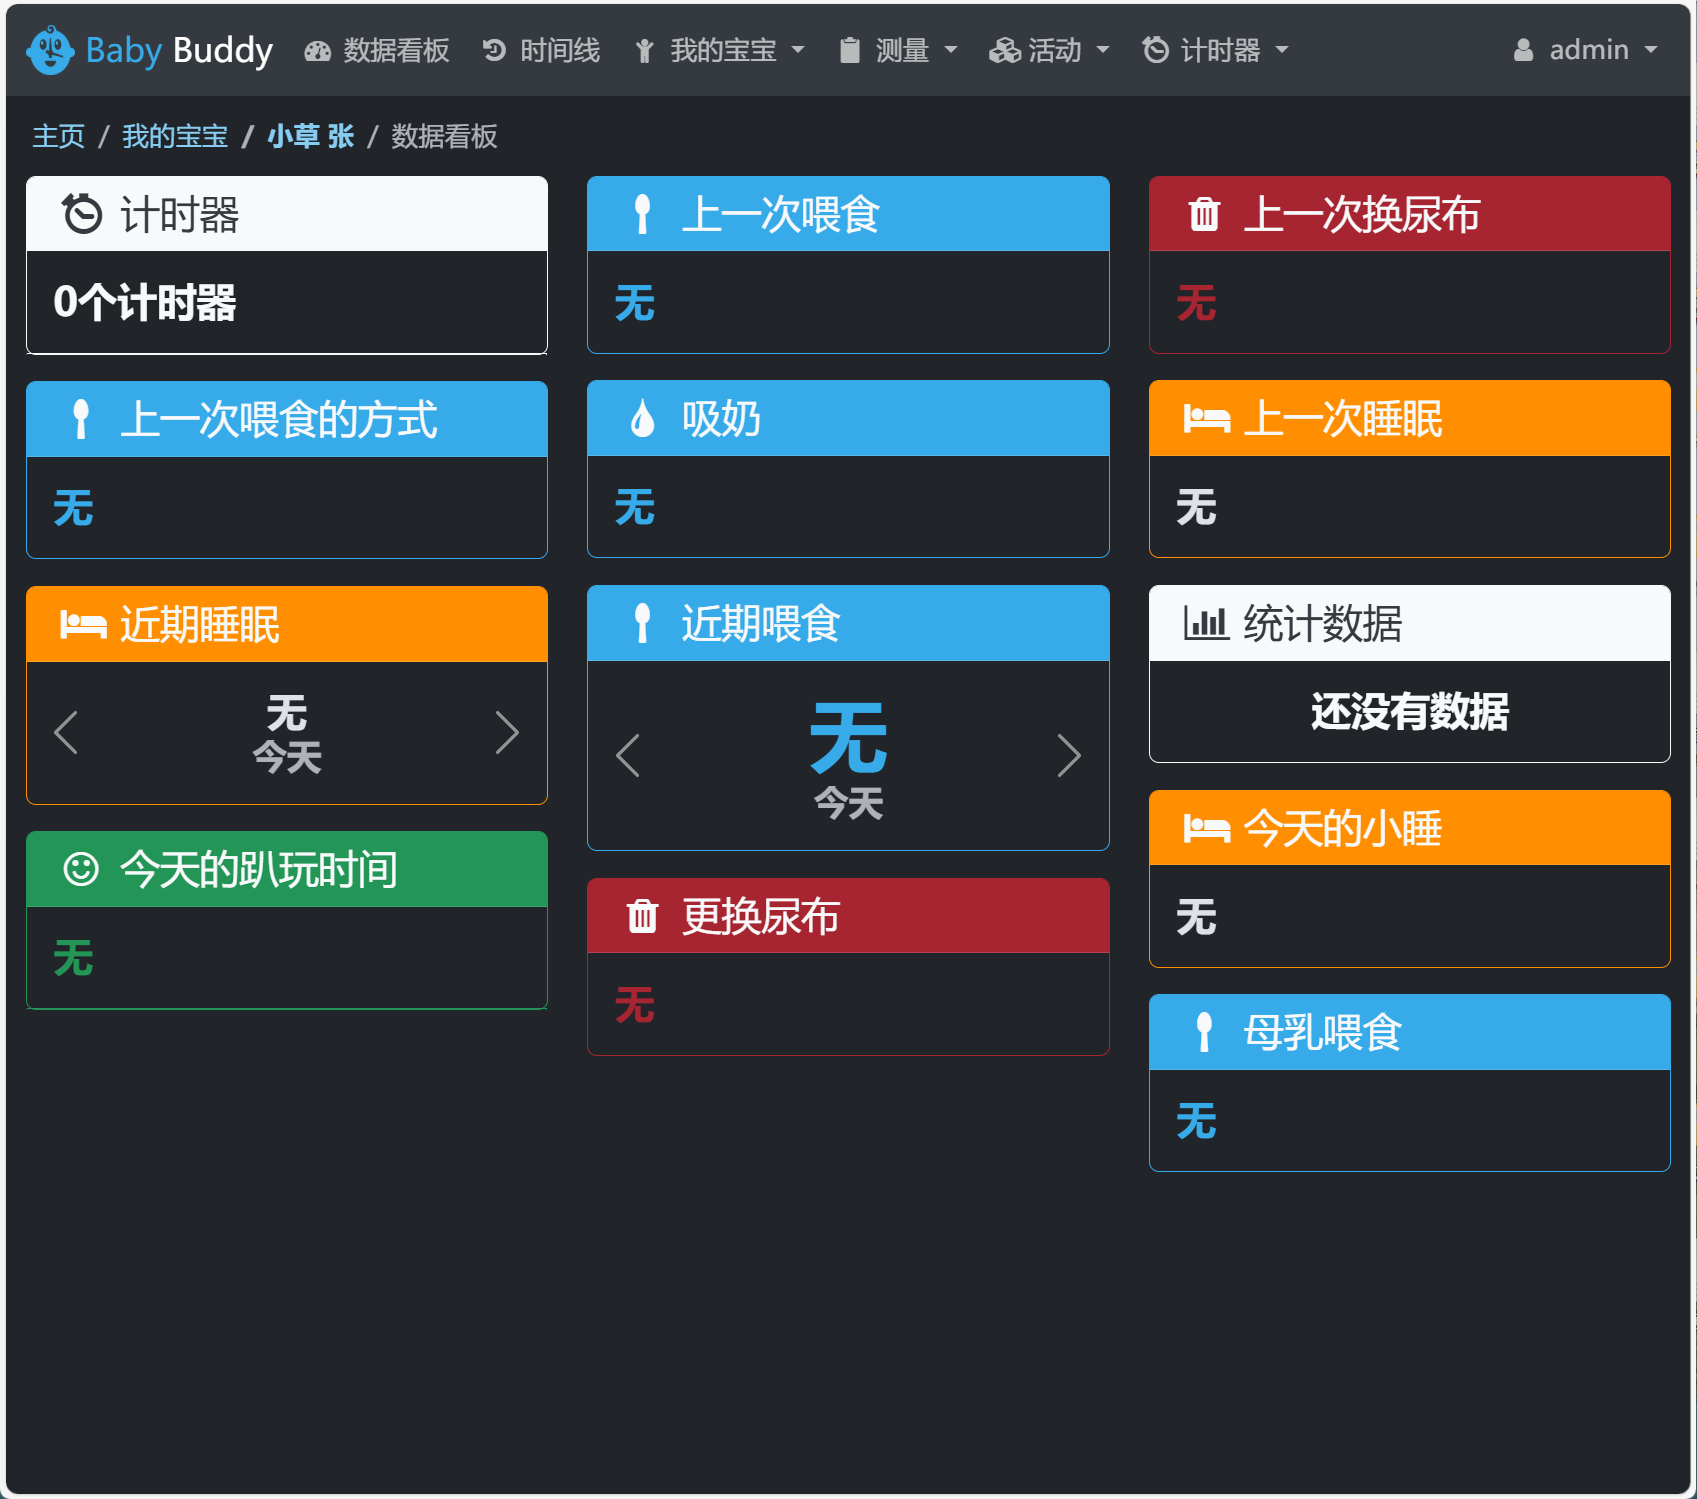Image resolution: width=1697 pixels, height=1499 pixels.
Task: Open baby profile 小草 张 from breadcrumb
Action: [311, 136]
